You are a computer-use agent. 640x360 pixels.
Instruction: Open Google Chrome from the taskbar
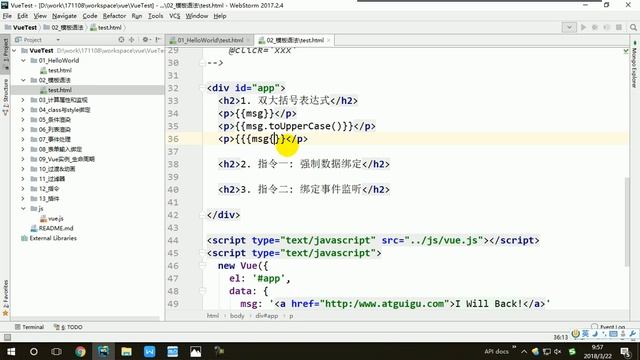[80, 351]
